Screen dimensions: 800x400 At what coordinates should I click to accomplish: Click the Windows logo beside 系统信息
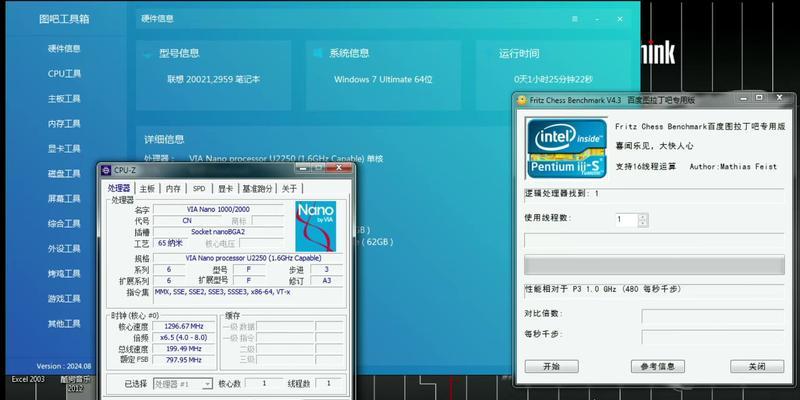318,53
